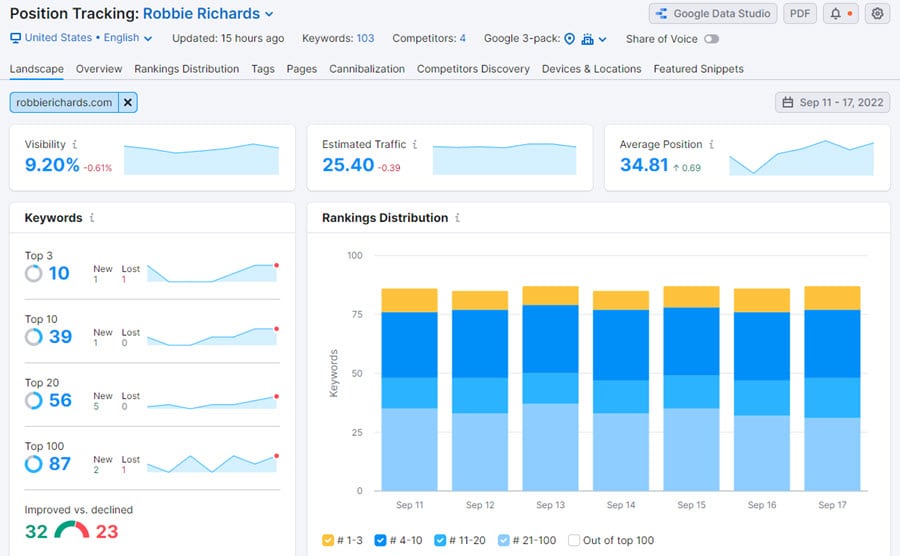Image resolution: width=900 pixels, height=556 pixels.
Task: Open the Sep 11 - 17, 2022 date picker
Action: coord(832,102)
